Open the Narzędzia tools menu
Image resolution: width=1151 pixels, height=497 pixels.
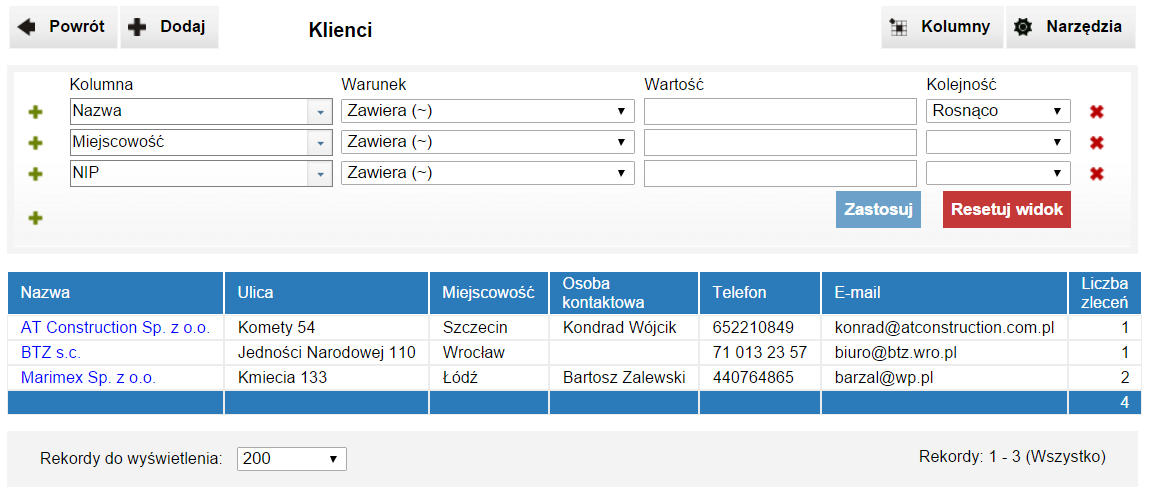pos(1070,27)
